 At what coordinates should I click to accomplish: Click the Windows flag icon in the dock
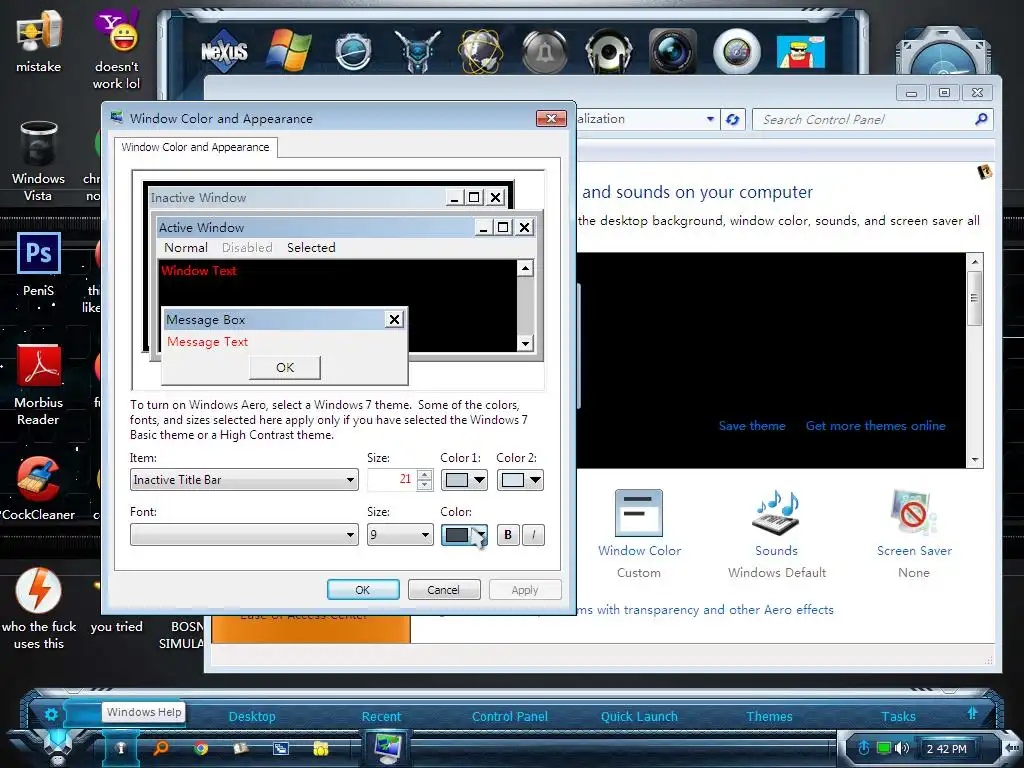(288, 50)
